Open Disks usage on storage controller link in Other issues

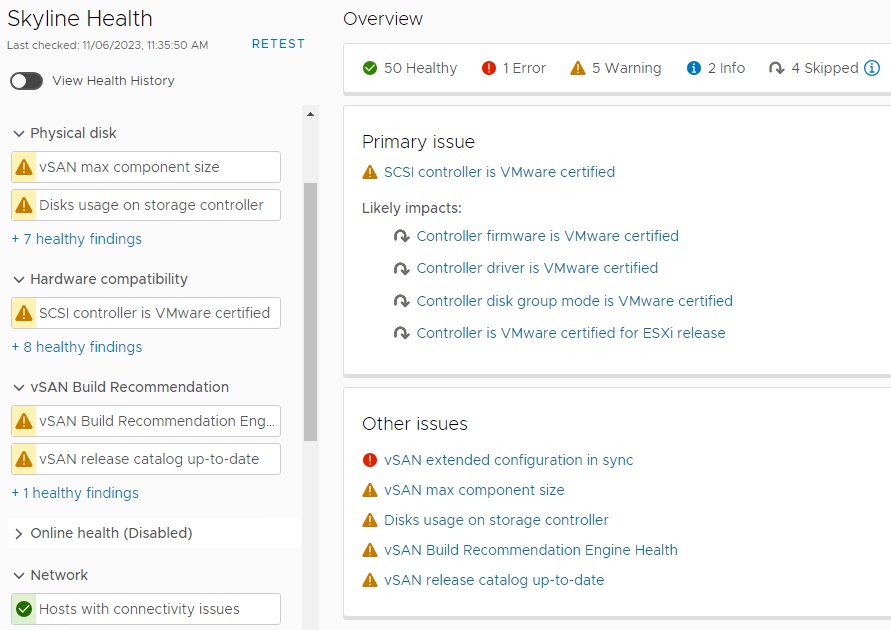[496, 520]
